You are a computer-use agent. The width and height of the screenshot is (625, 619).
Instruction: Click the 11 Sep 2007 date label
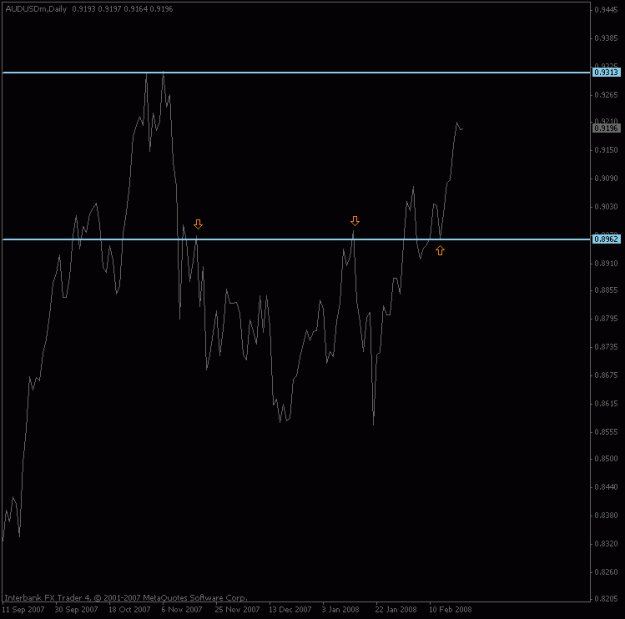[x=23, y=609]
